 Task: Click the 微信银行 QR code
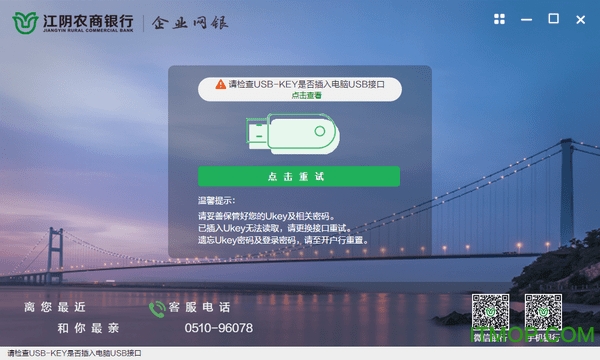pyautogui.click(x=490, y=313)
